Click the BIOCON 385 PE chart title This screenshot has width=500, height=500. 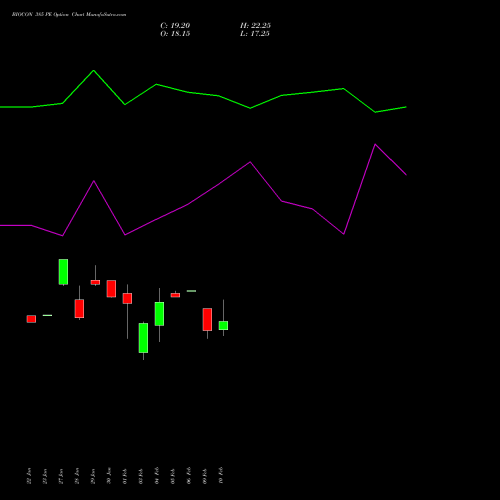69,15
